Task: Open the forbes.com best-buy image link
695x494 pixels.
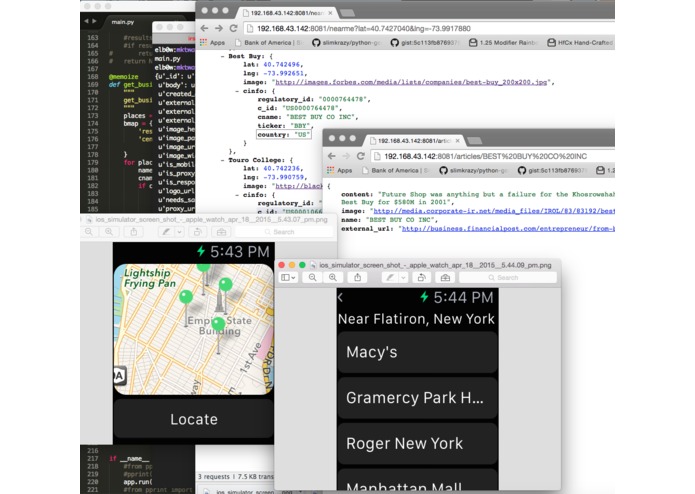Action: pyautogui.click(x=411, y=82)
